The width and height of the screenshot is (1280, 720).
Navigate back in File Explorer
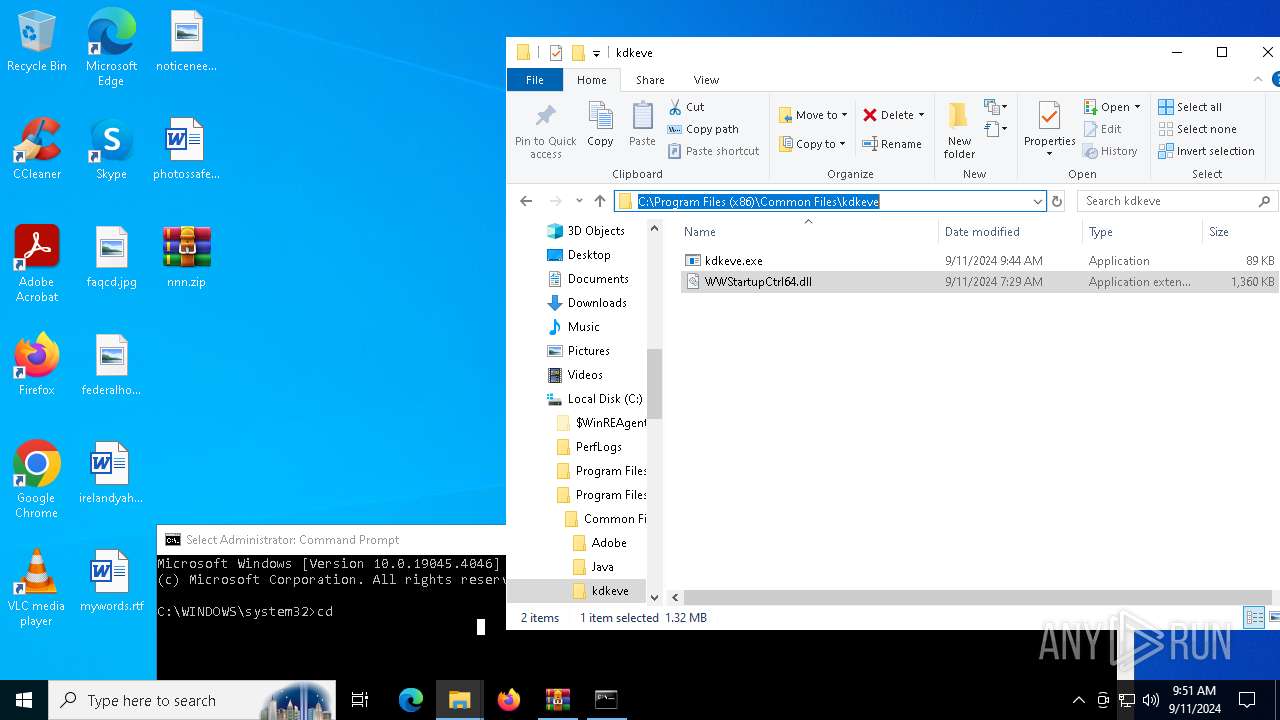[x=526, y=201]
